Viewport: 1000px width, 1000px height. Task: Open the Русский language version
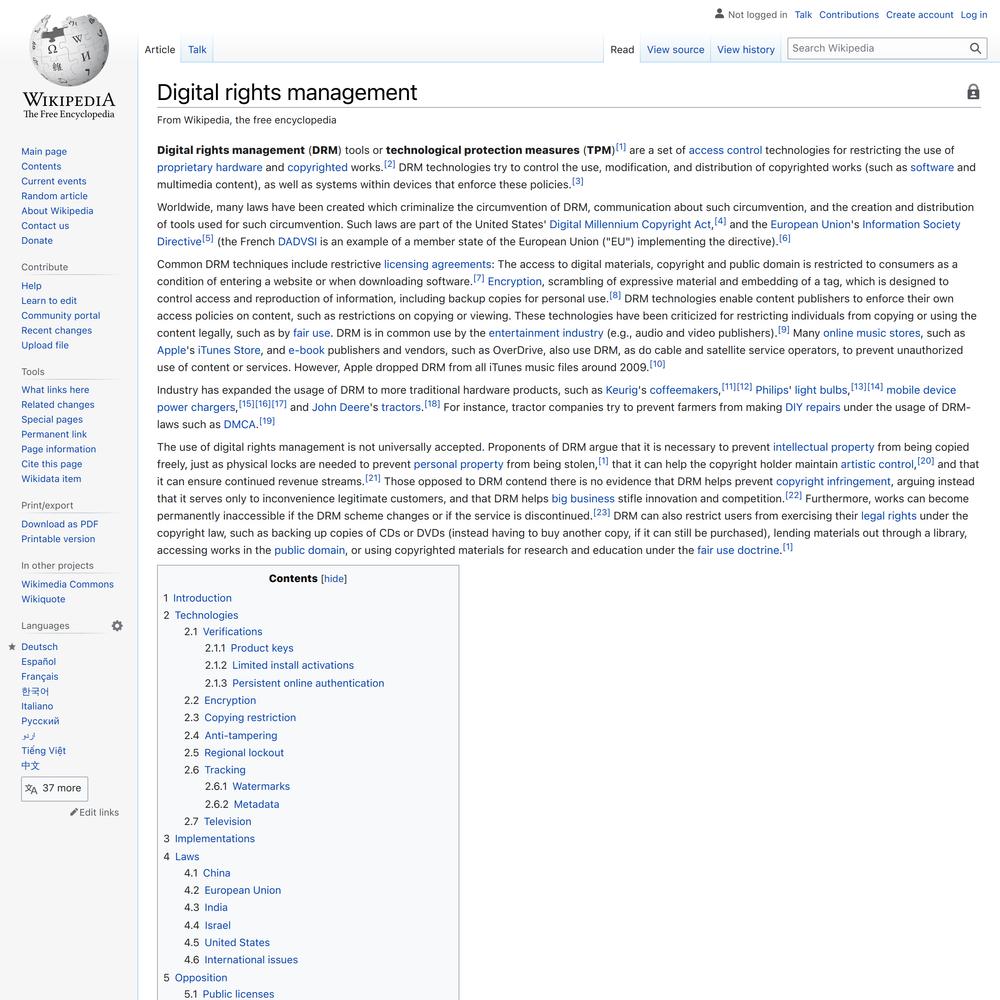tap(40, 721)
